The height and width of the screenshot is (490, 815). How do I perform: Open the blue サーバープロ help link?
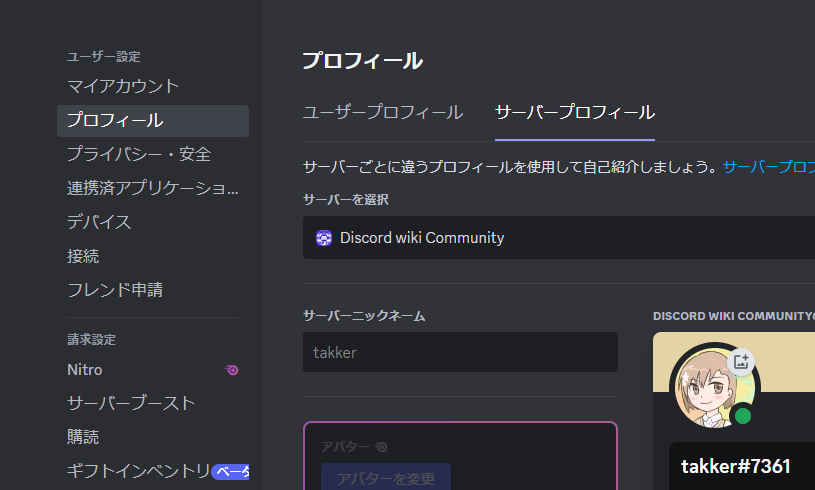pos(768,166)
